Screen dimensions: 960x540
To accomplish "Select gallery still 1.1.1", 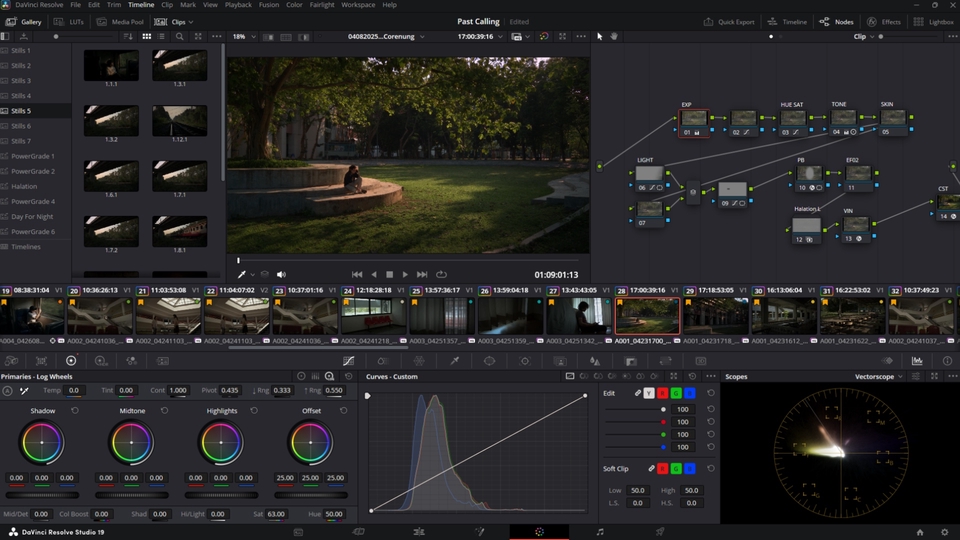I will [111, 65].
